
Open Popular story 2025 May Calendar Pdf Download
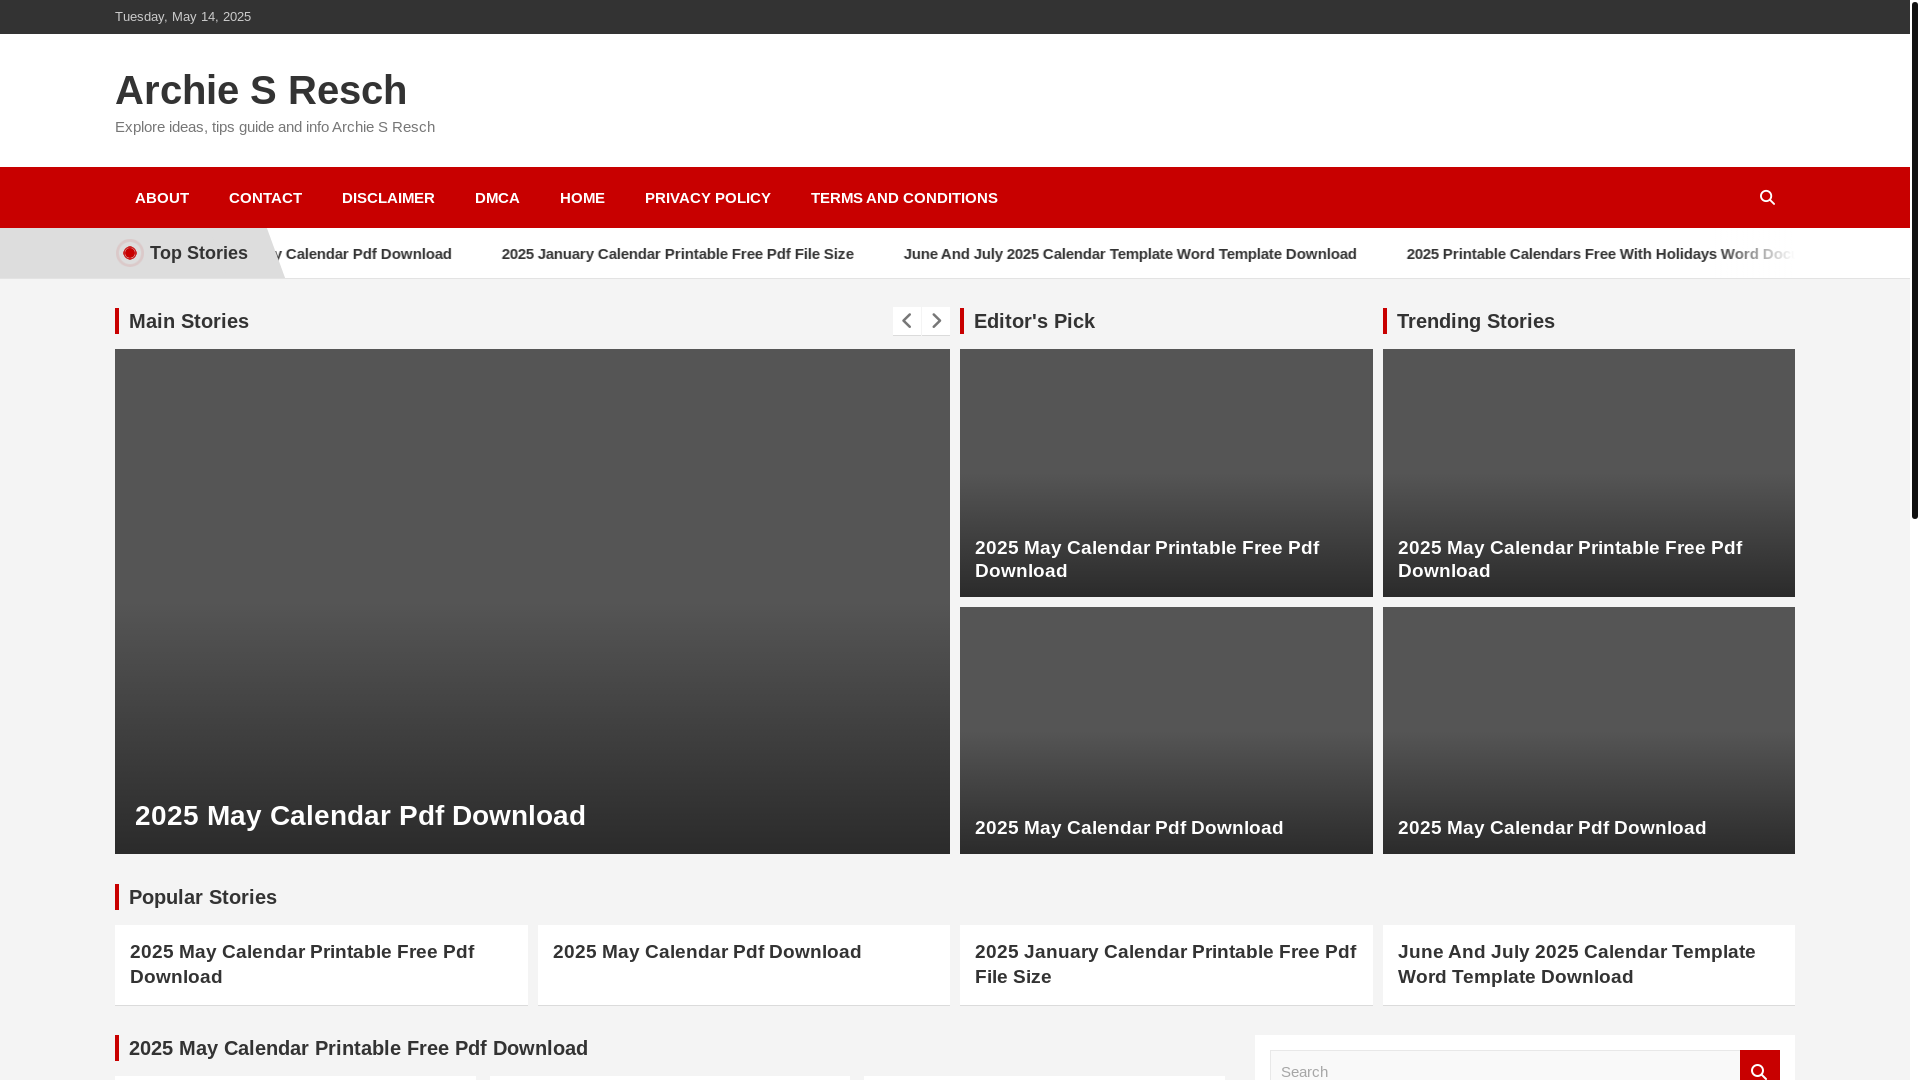coord(707,952)
